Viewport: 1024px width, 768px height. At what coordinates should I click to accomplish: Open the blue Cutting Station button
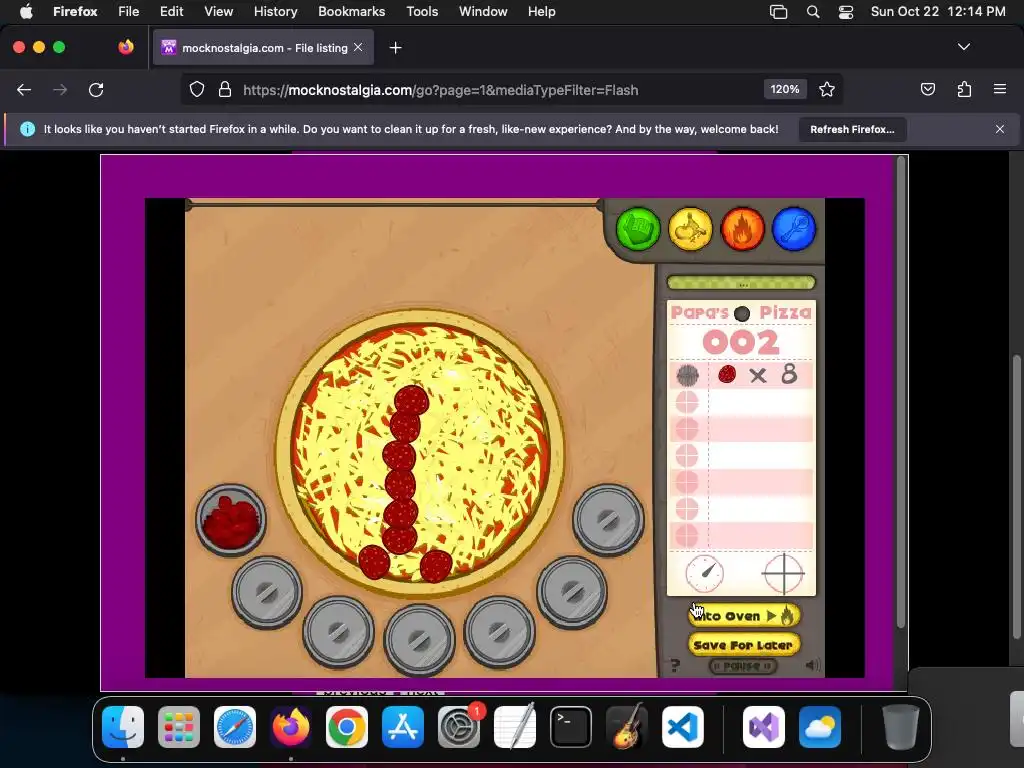tap(794, 229)
